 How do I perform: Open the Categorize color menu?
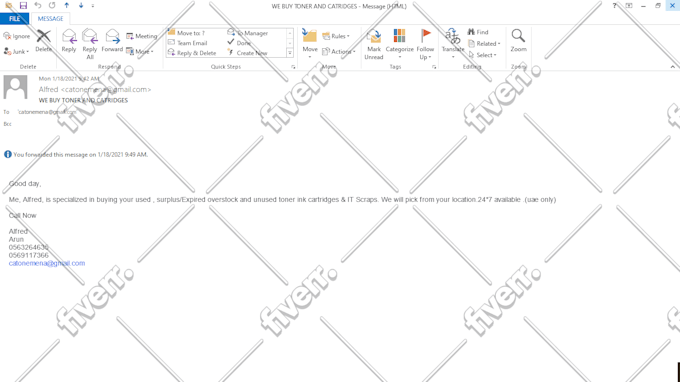[399, 44]
